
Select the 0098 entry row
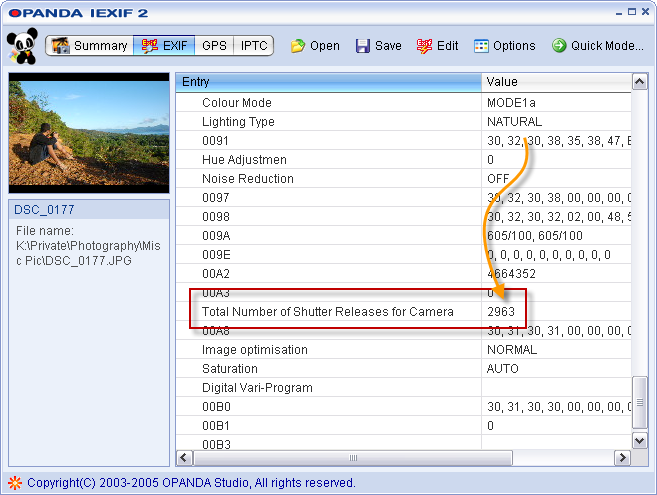[404, 217]
